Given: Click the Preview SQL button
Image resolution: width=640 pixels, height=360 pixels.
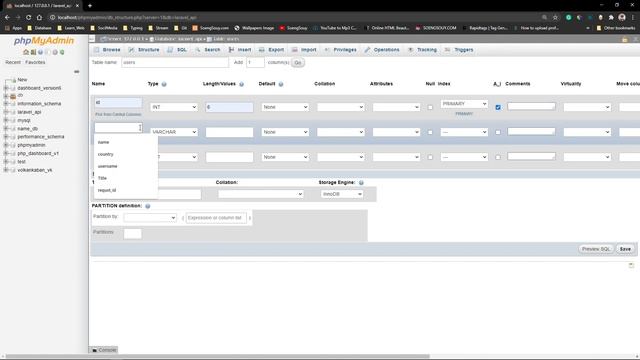Looking at the screenshot, I should point(596,249).
